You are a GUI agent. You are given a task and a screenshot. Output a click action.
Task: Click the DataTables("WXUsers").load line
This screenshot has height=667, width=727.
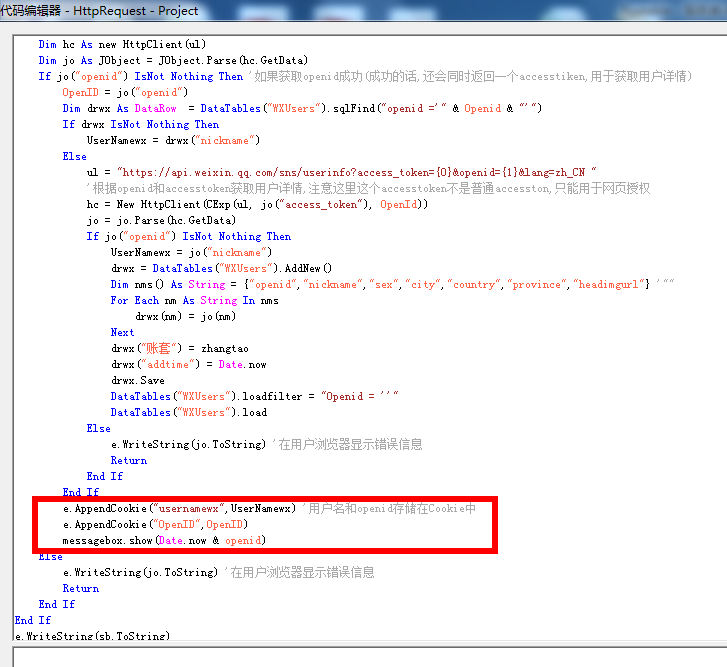click(x=189, y=412)
